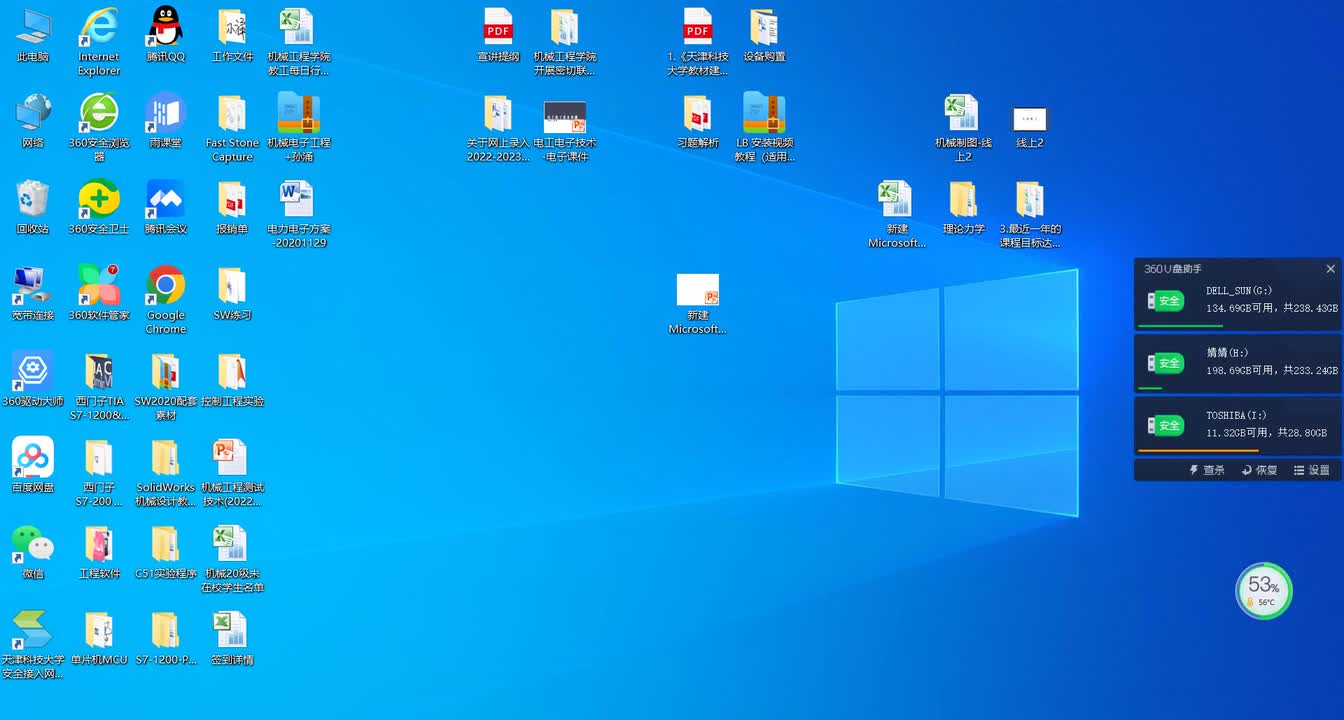Open Internet Explorer shortcut

[x=99, y=42]
